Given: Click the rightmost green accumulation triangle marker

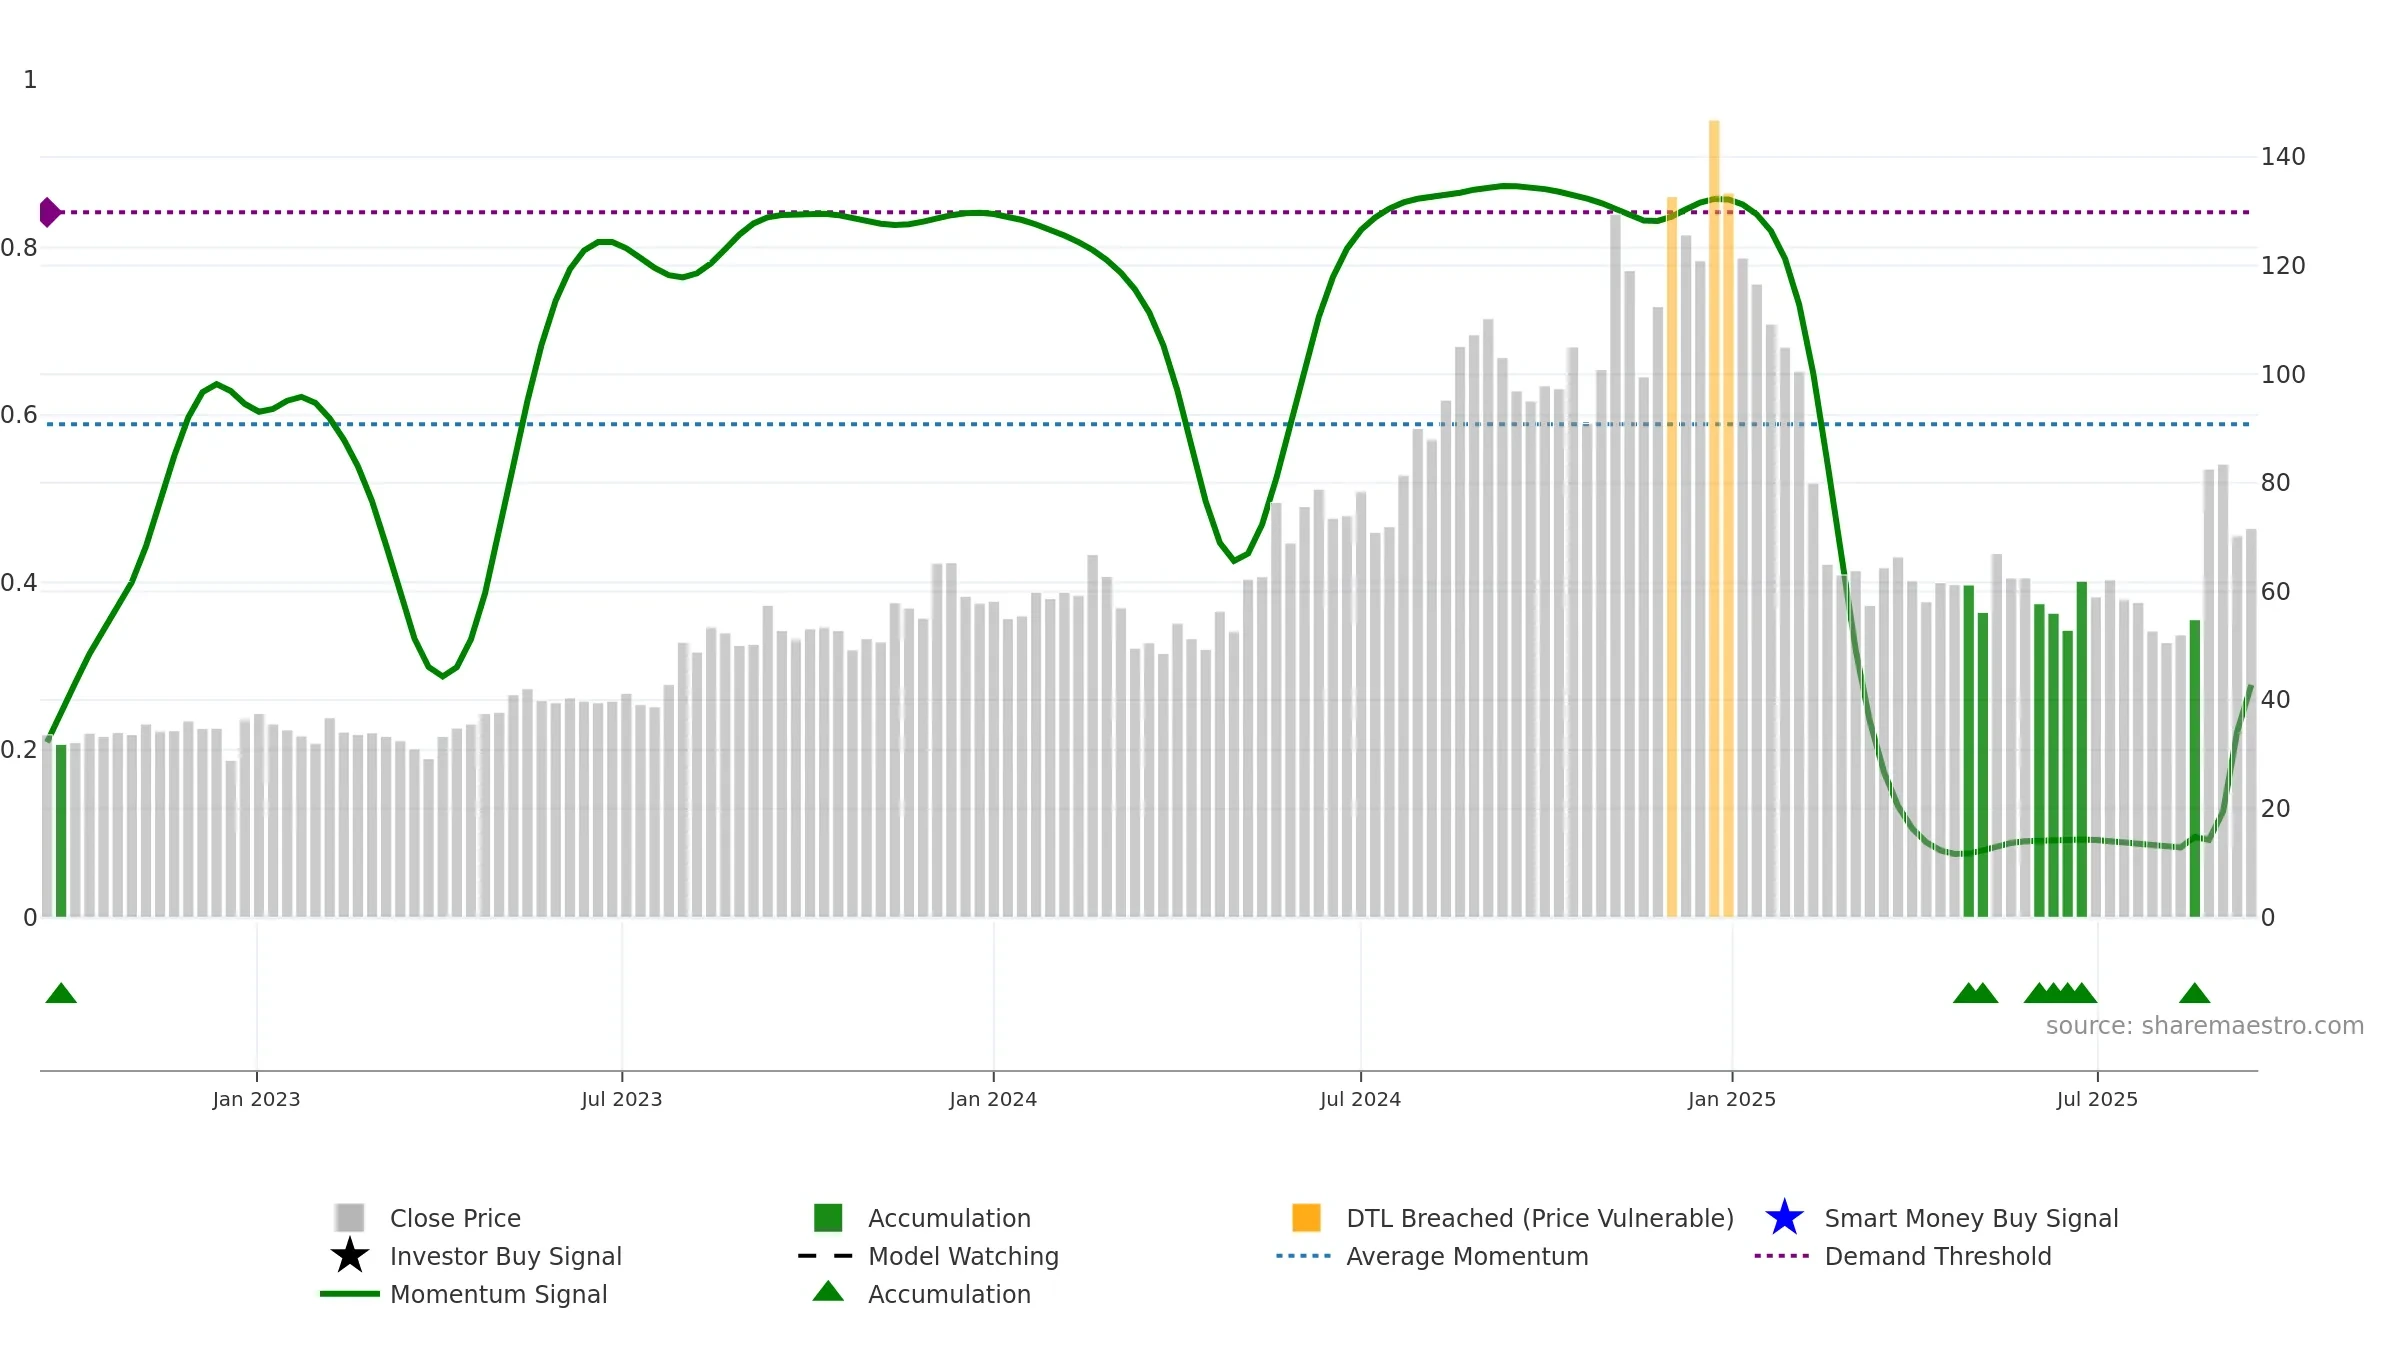Looking at the screenshot, I should click(x=2194, y=993).
